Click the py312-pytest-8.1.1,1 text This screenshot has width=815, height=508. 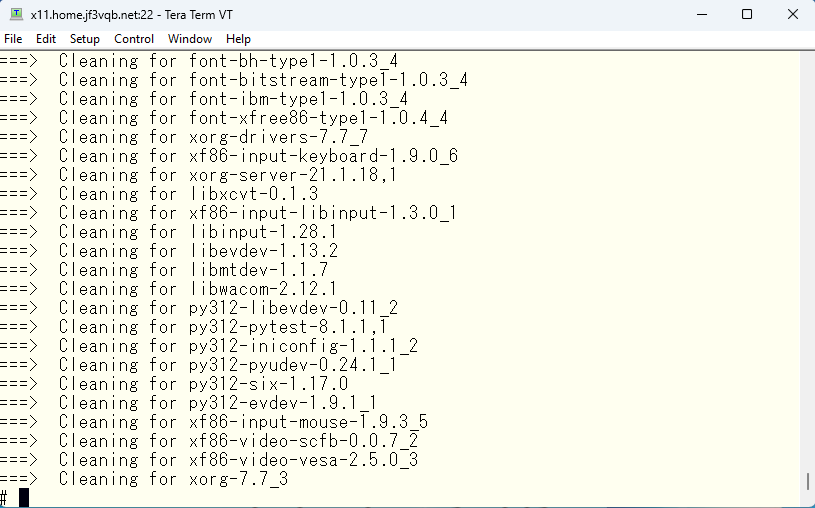[288, 327]
